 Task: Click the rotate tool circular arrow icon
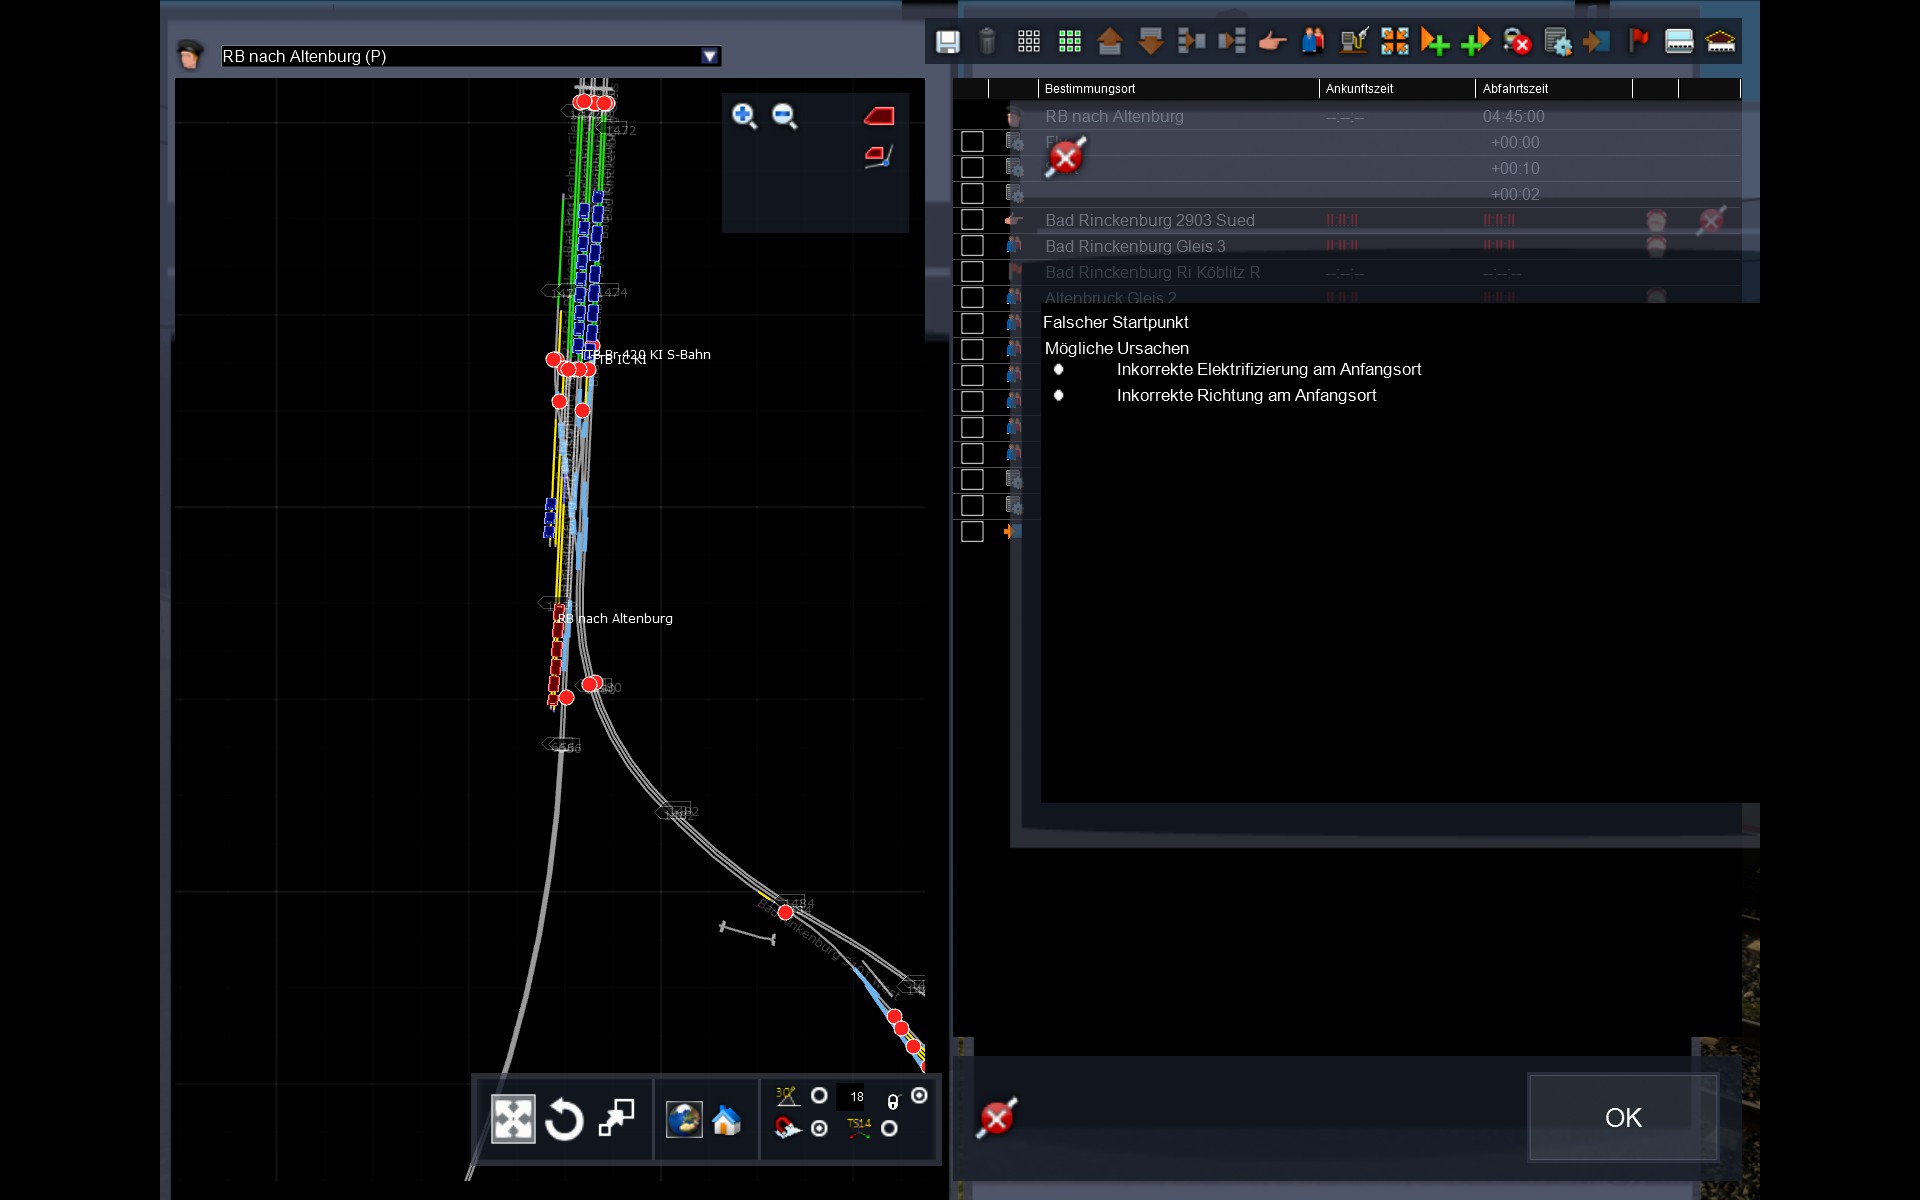pyautogui.click(x=564, y=1119)
